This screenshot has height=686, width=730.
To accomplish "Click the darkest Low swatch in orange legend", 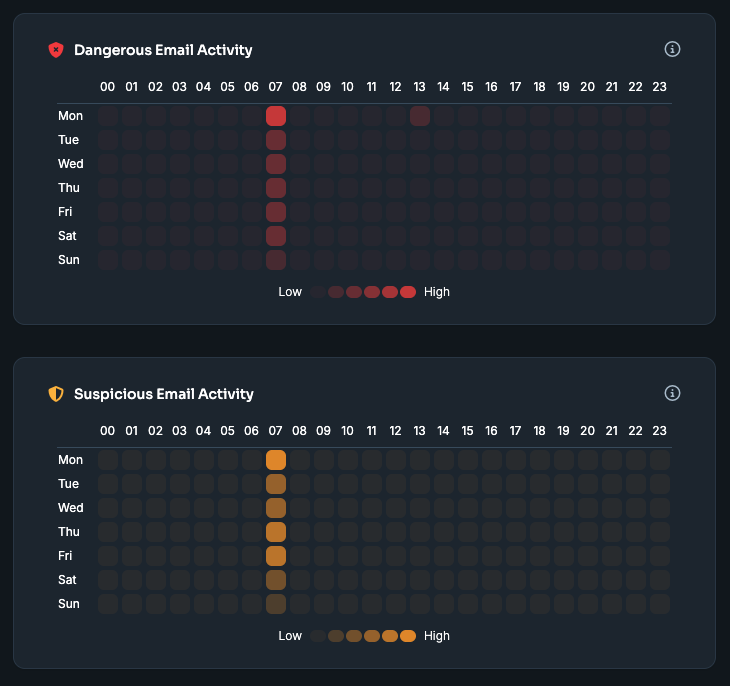I will (x=318, y=636).
